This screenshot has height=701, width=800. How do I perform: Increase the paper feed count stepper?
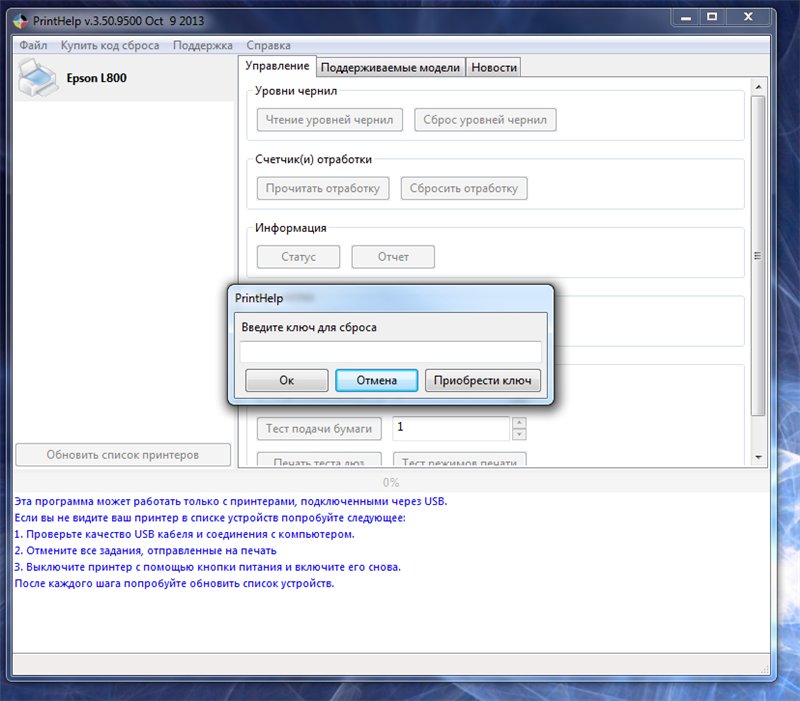(519, 422)
